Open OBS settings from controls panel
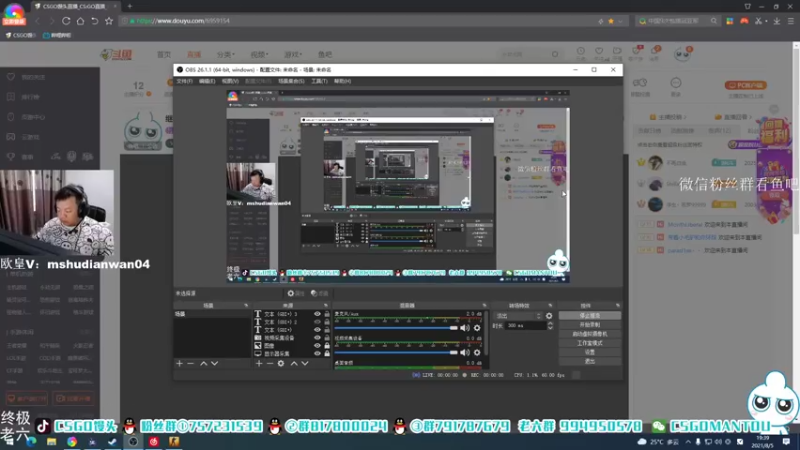This screenshot has height=450, width=800. [x=590, y=352]
